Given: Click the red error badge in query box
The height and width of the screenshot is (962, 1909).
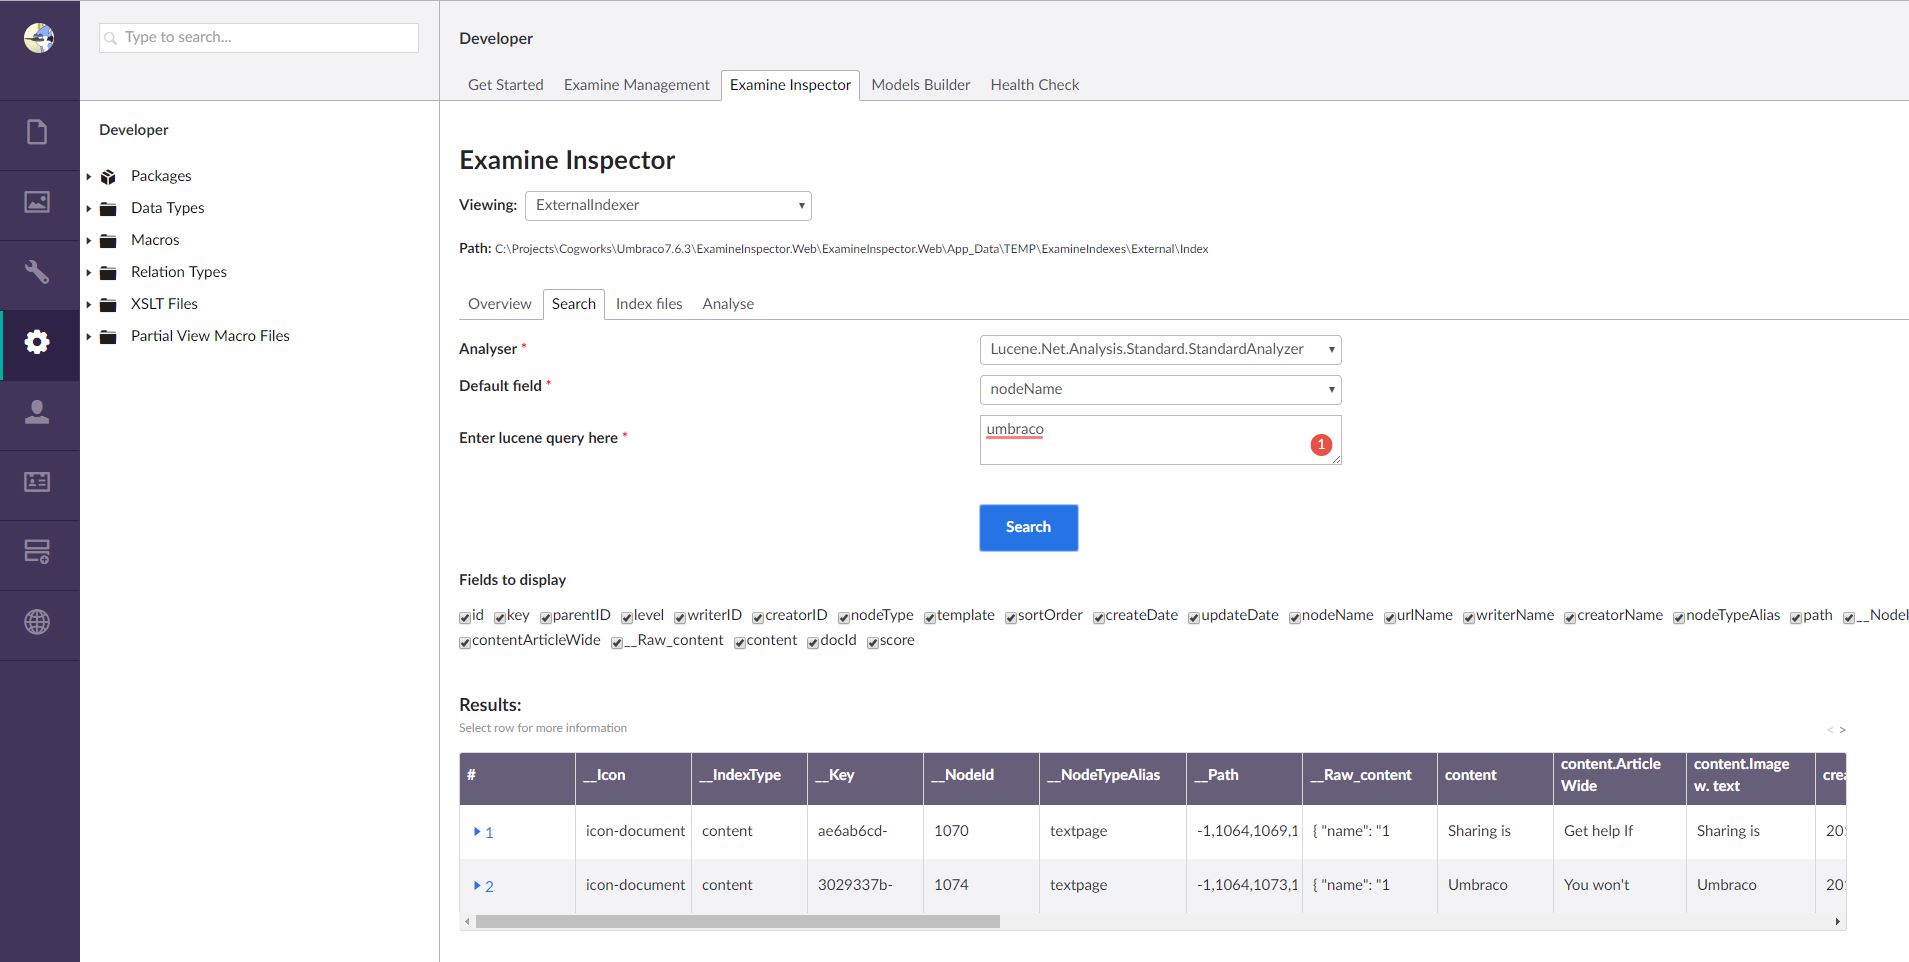Looking at the screenshot, I should pyautogui.click(x=1321, y=445).
